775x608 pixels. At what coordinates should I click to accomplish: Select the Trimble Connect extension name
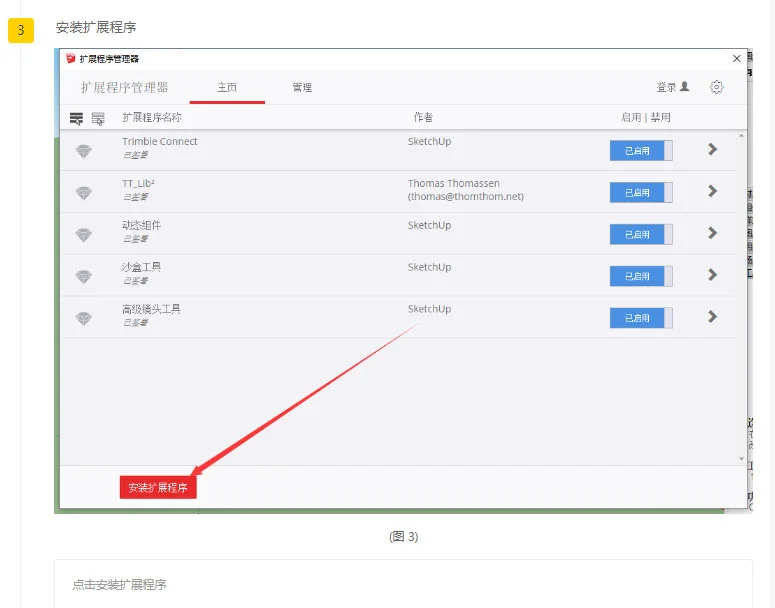tap(160, 141)
